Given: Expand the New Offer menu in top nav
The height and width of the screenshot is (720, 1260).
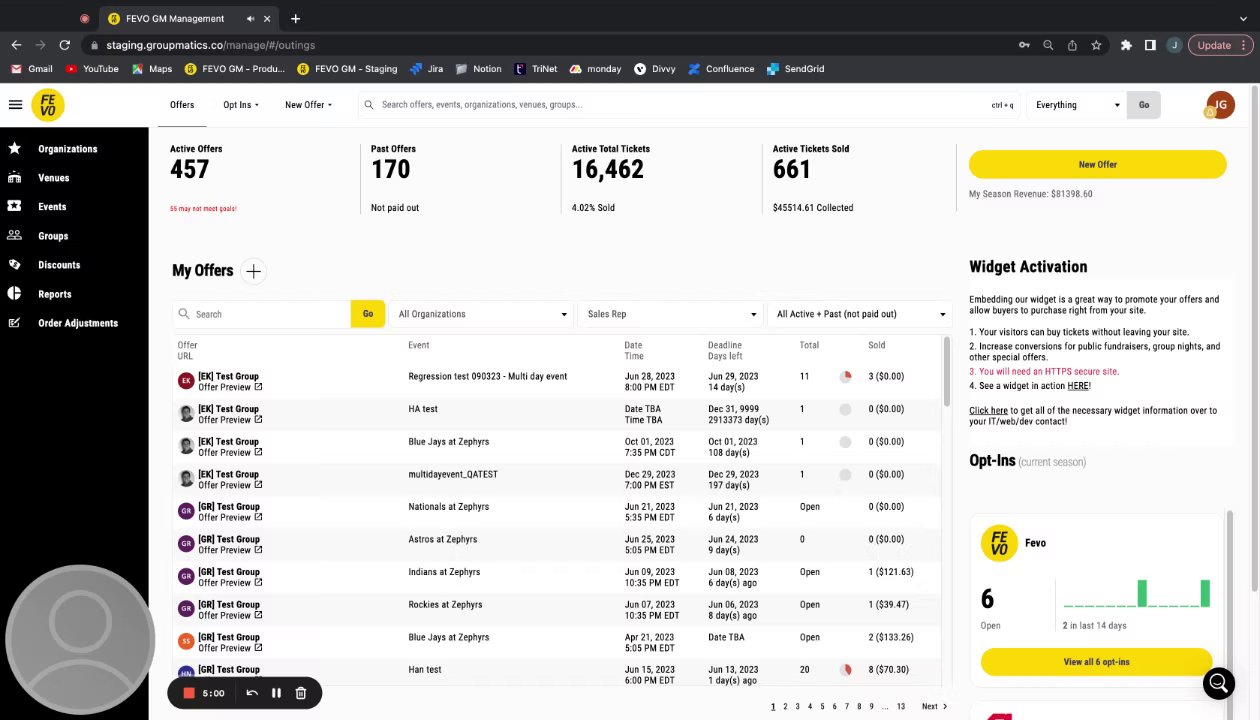Looking at the screenshot, I should 308,105.
